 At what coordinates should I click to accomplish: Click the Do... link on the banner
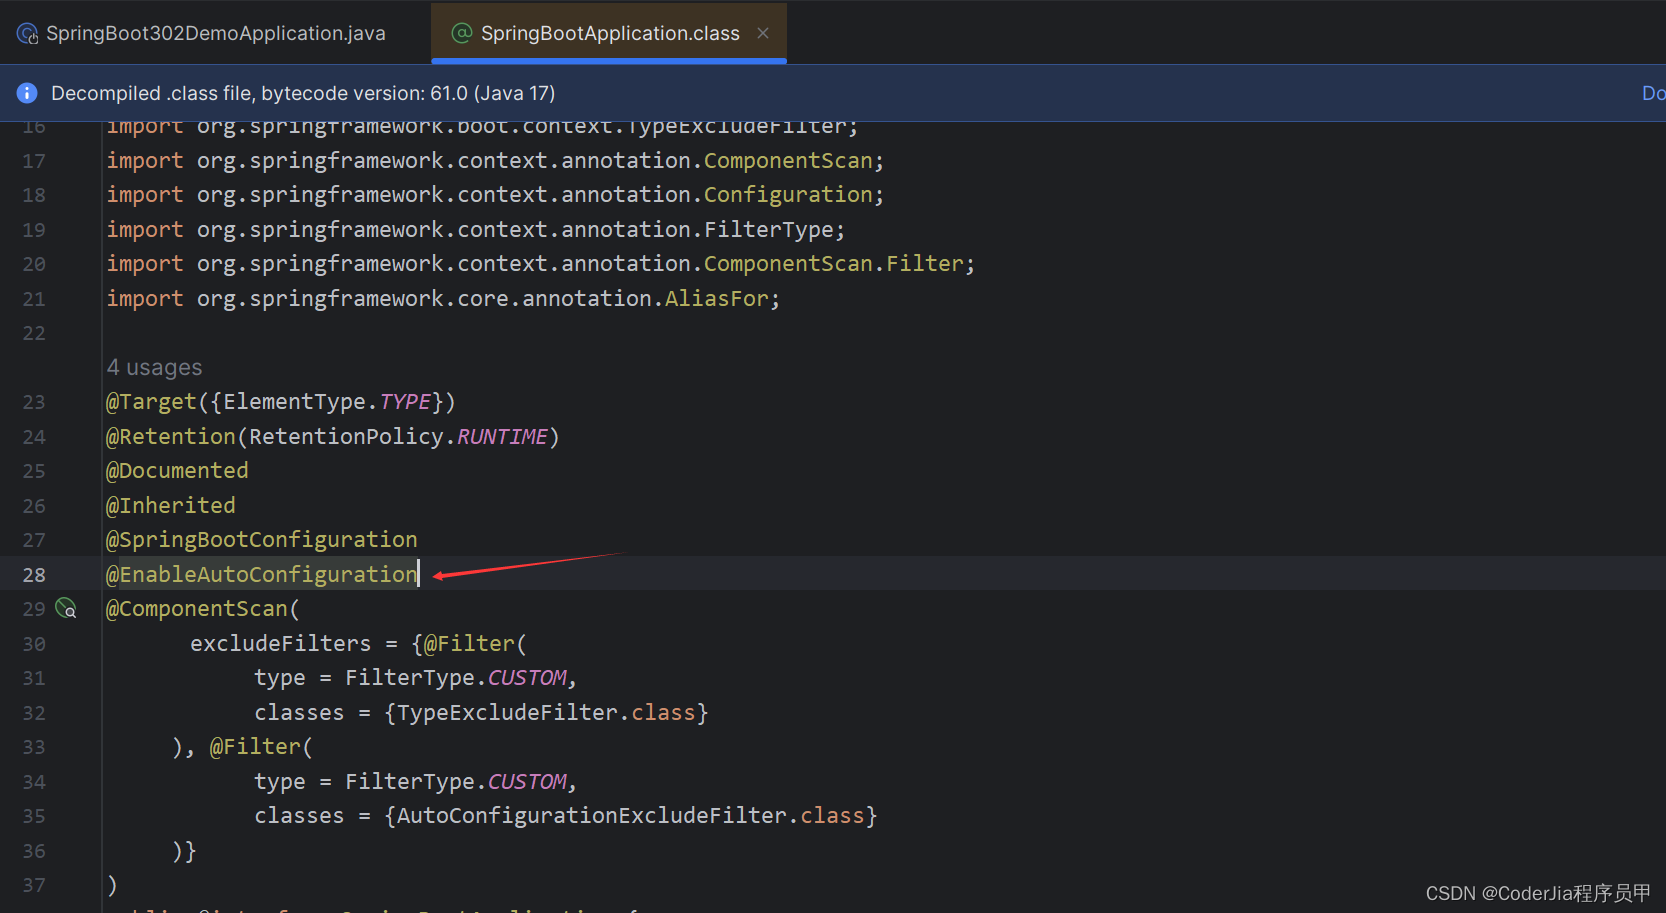pos(1653,93)
